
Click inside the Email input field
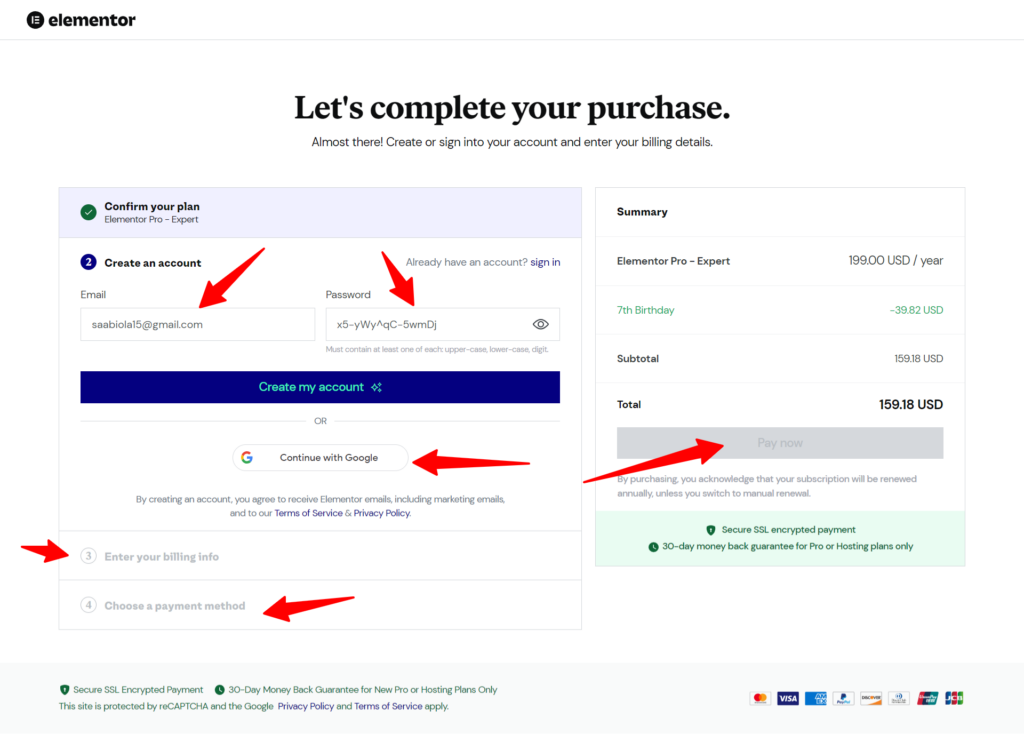(x=197, y=324)
